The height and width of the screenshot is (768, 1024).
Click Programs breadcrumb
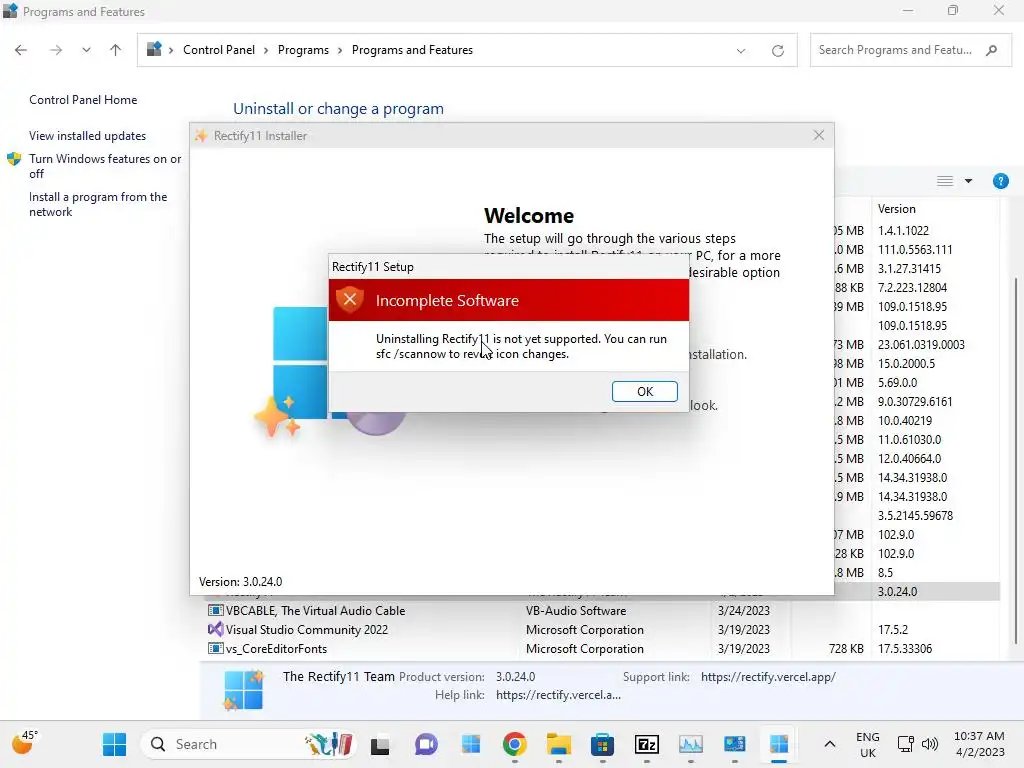coord(303,50)
